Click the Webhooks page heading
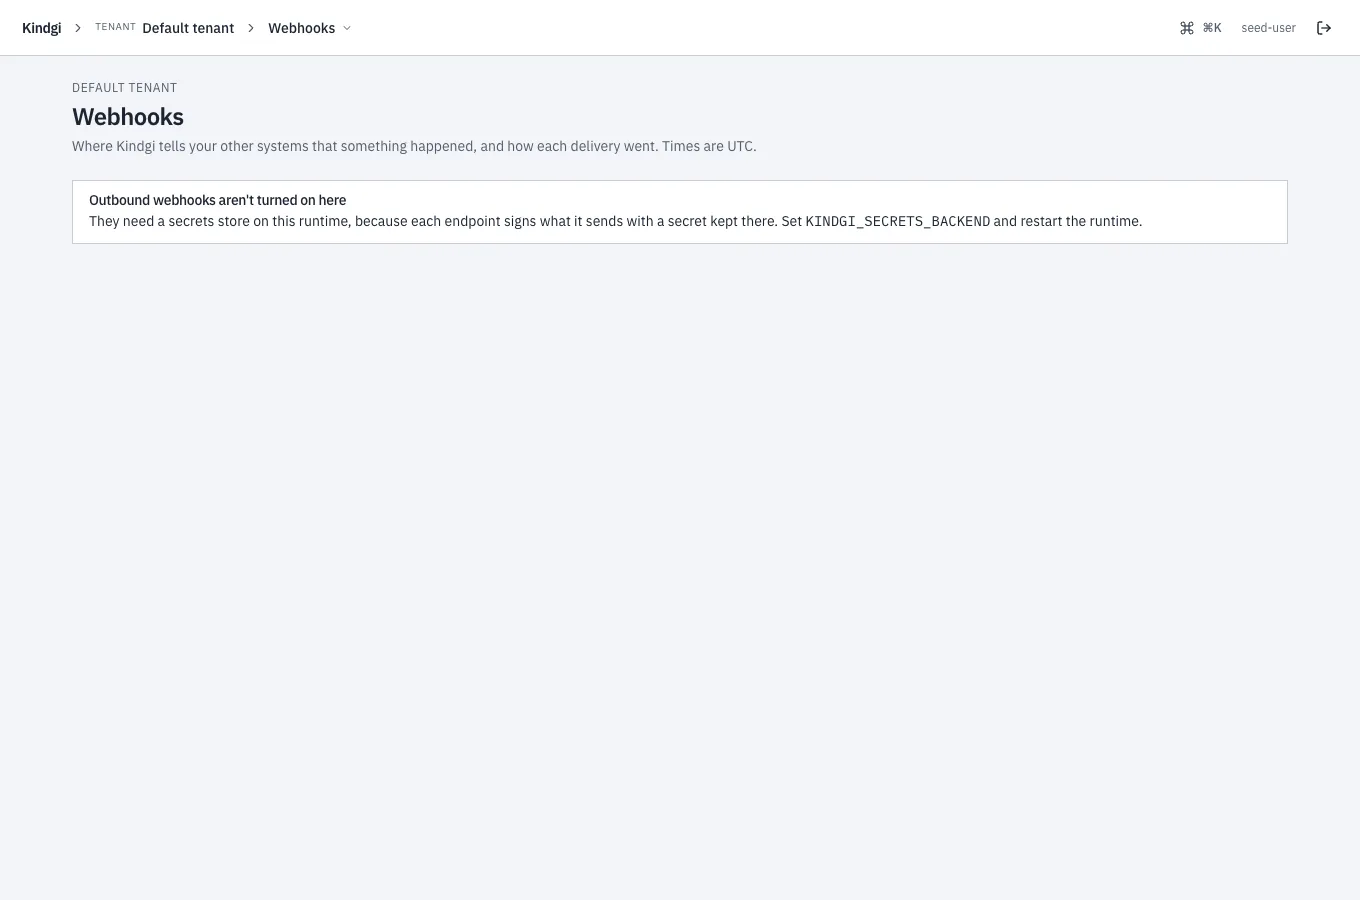 (x=128, y=117)
